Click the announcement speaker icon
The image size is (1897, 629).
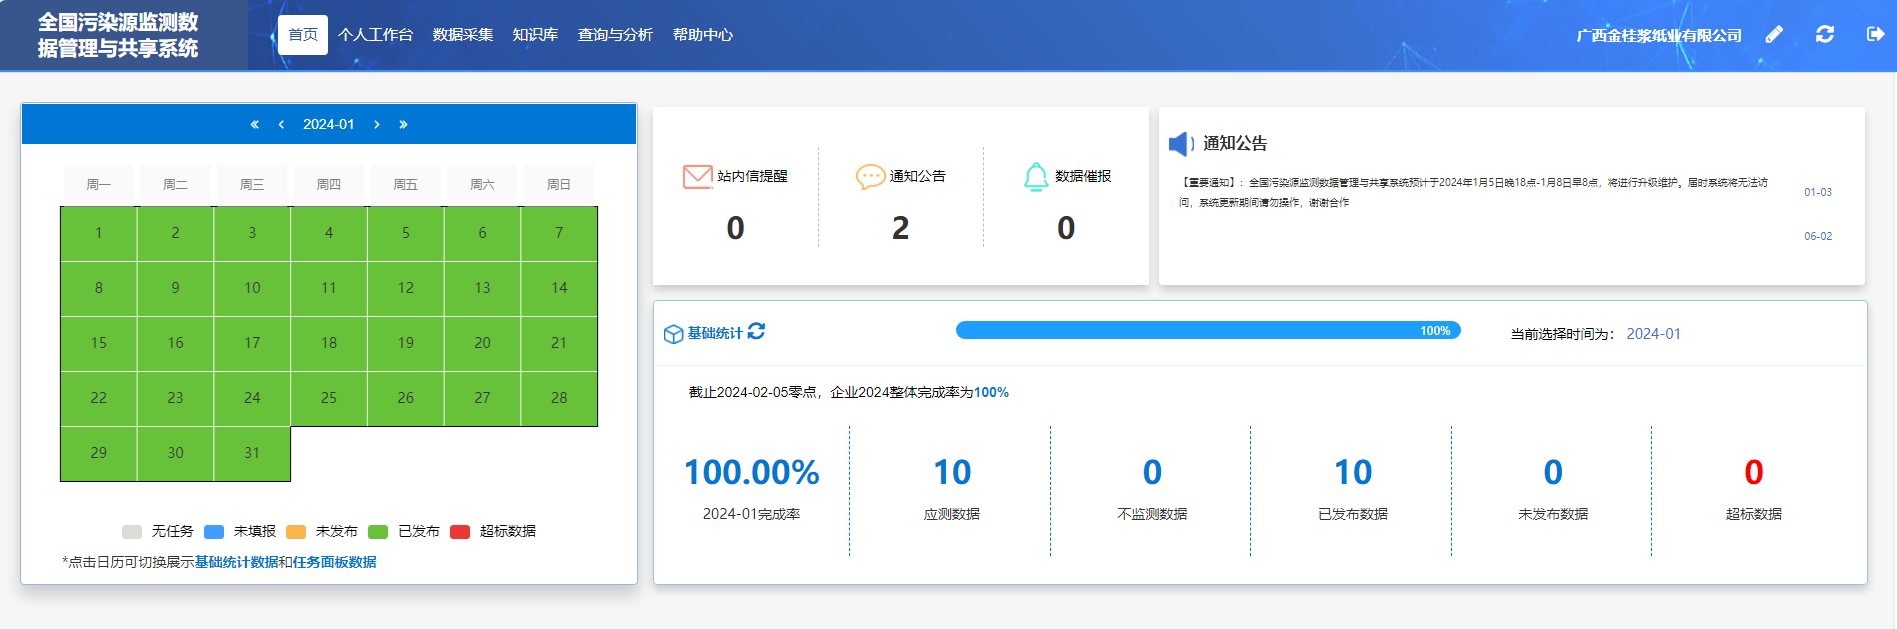point(1181,144)
